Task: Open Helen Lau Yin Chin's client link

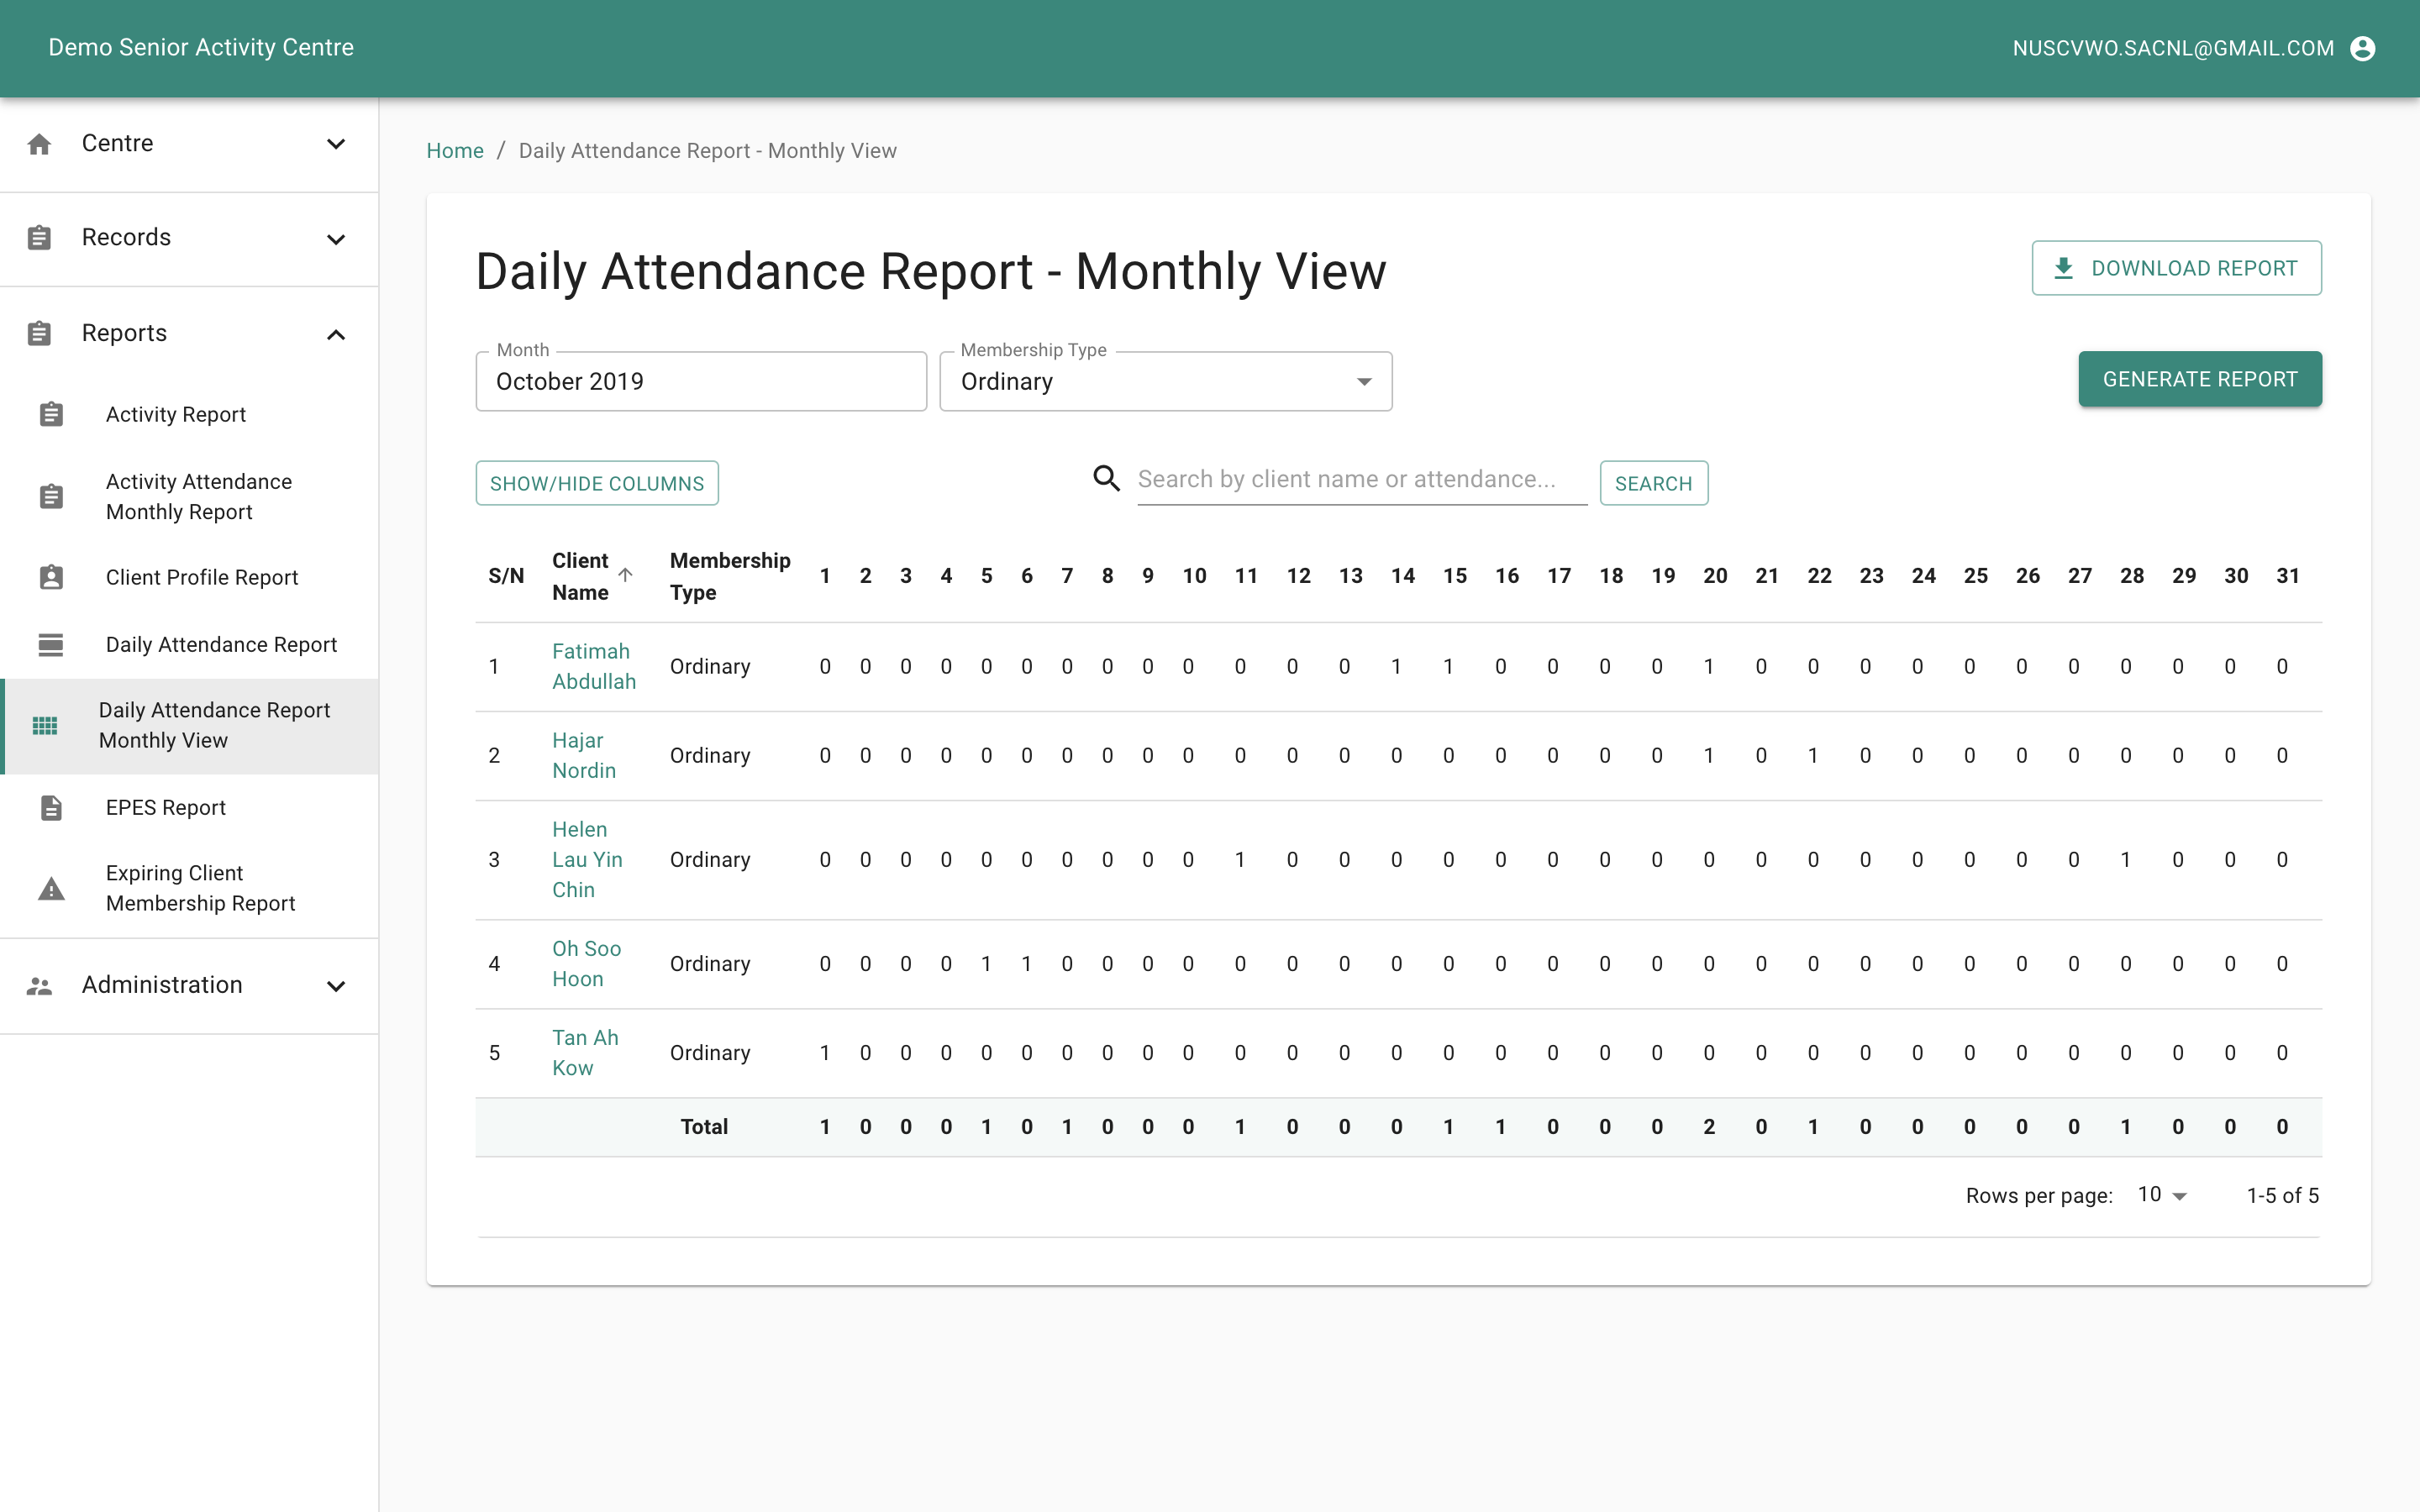Action: tap(587, 859)
